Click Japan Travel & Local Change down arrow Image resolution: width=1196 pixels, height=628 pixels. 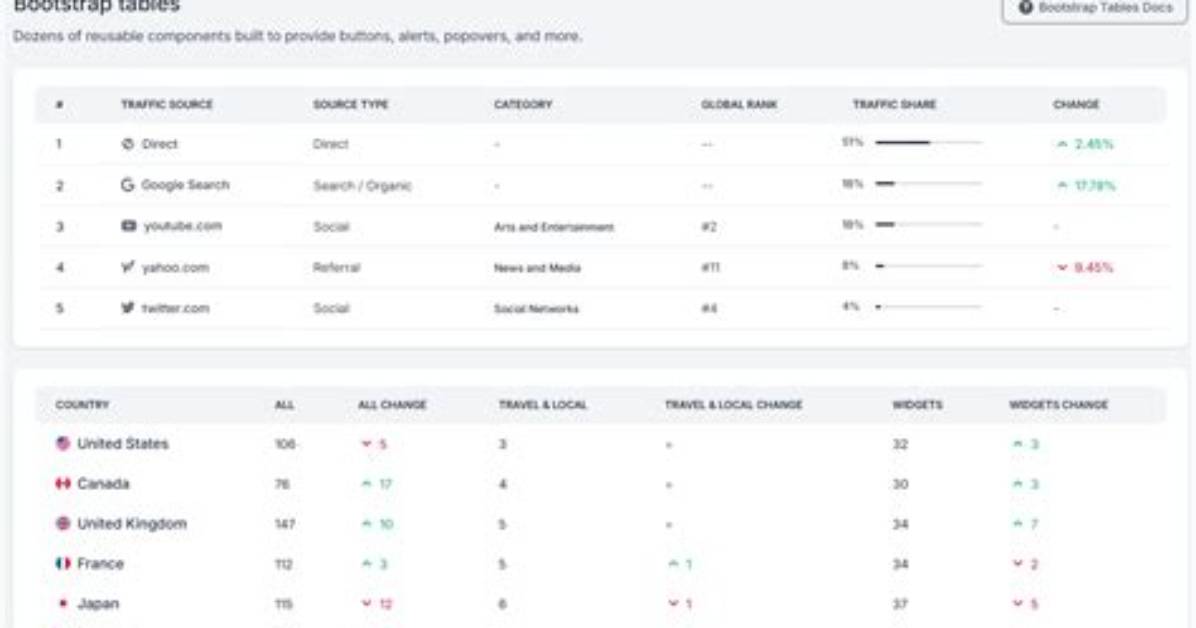point(673,604)
